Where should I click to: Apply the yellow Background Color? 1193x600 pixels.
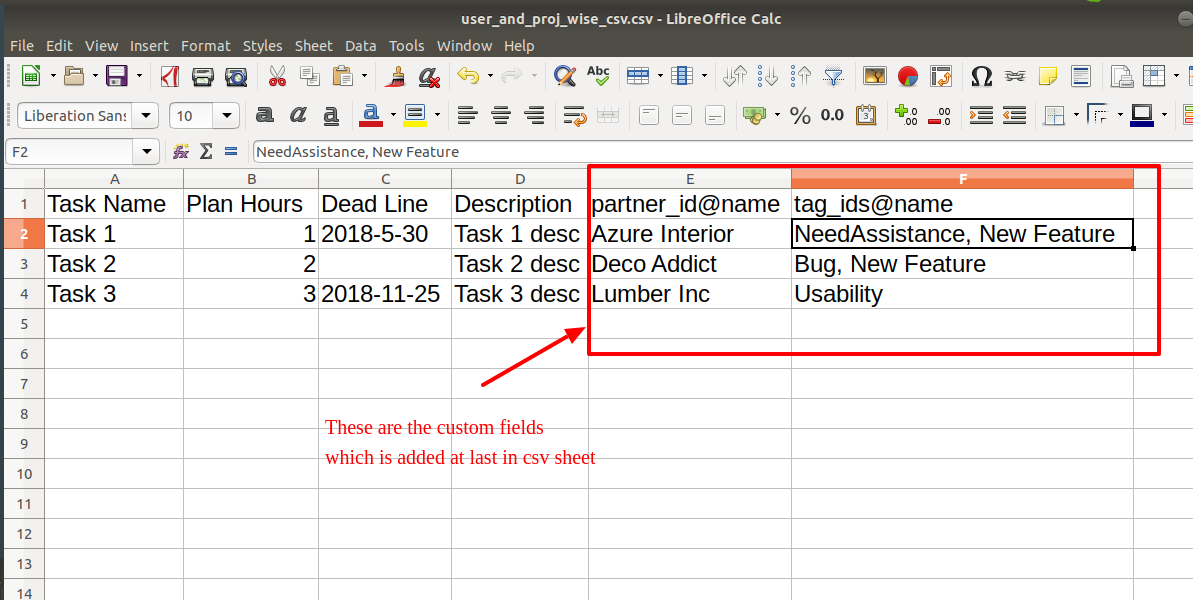coord(415,116)
